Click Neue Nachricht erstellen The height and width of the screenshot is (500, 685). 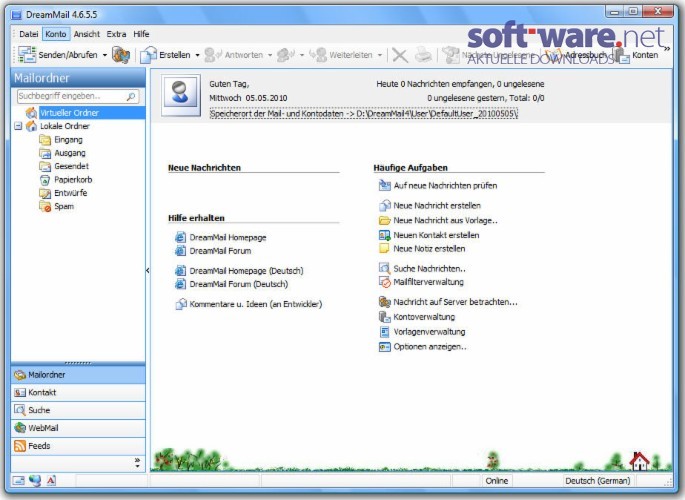(x=437, y=206)
